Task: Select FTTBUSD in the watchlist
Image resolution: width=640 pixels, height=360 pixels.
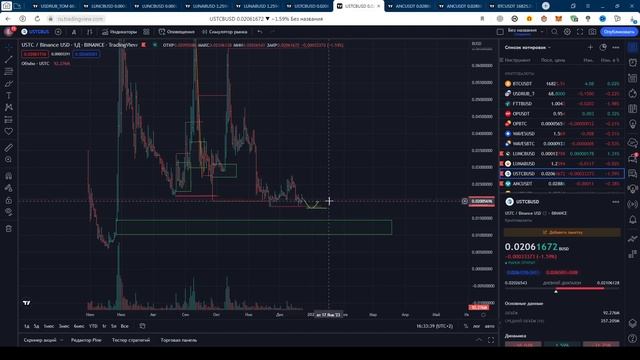Action: pyautogui.click(x=562, y=104)
